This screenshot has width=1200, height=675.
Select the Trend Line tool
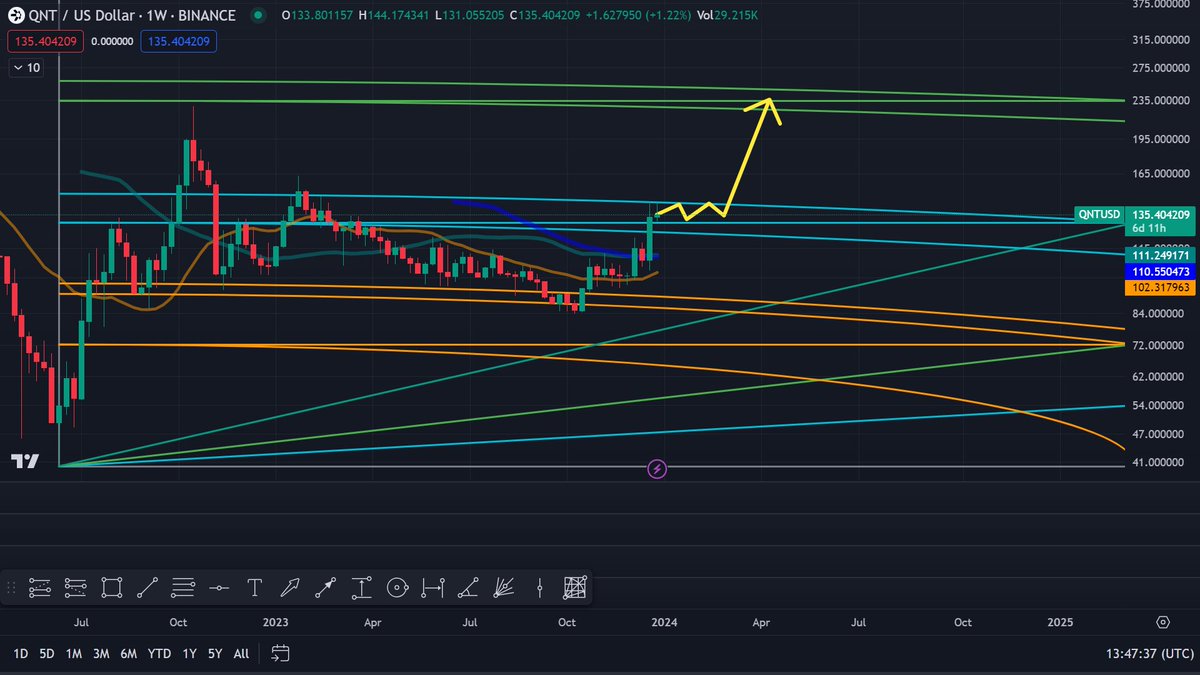coord(146,588)
